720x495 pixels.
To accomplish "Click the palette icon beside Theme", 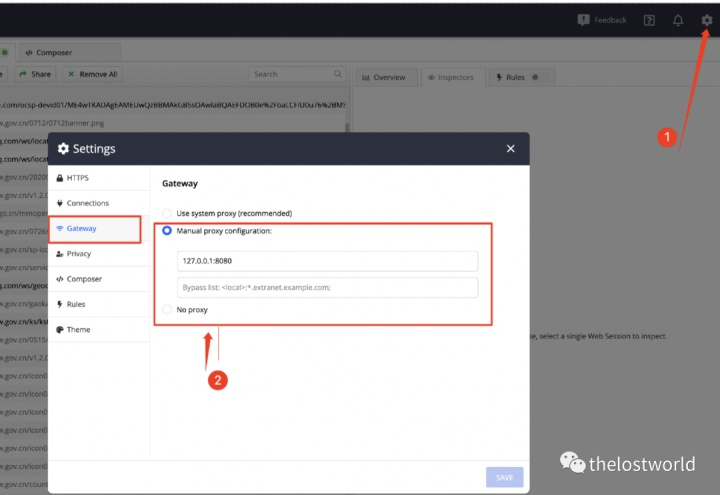I will tap(60, 329).
